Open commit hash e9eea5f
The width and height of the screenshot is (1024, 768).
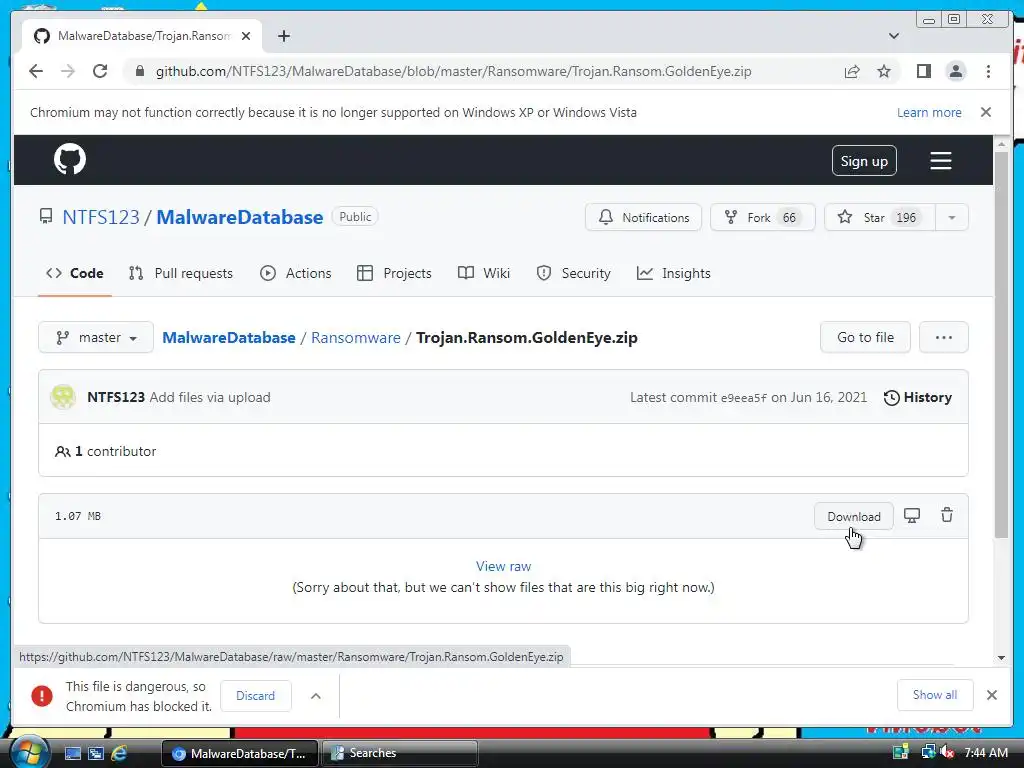tap(744, 398)
